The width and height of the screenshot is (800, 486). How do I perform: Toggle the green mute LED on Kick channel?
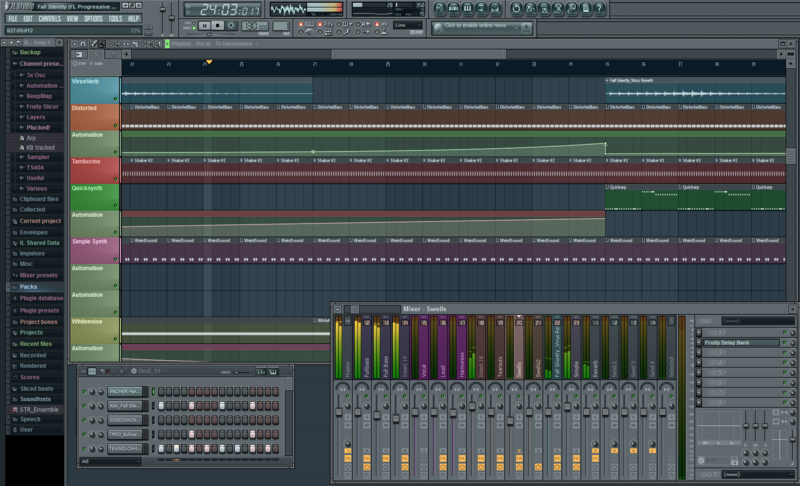coord(85,406)
